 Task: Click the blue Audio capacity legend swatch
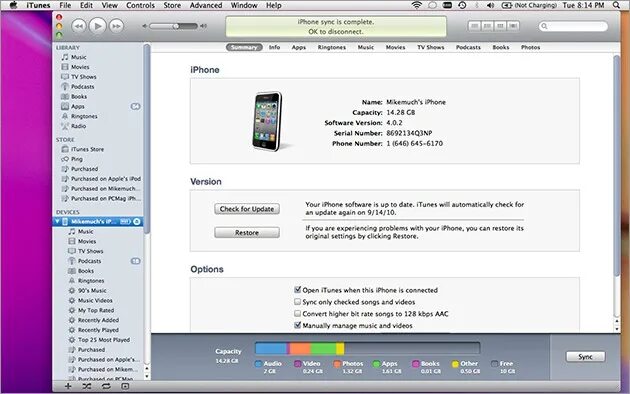pyautogui.click(x=258, y=364)
